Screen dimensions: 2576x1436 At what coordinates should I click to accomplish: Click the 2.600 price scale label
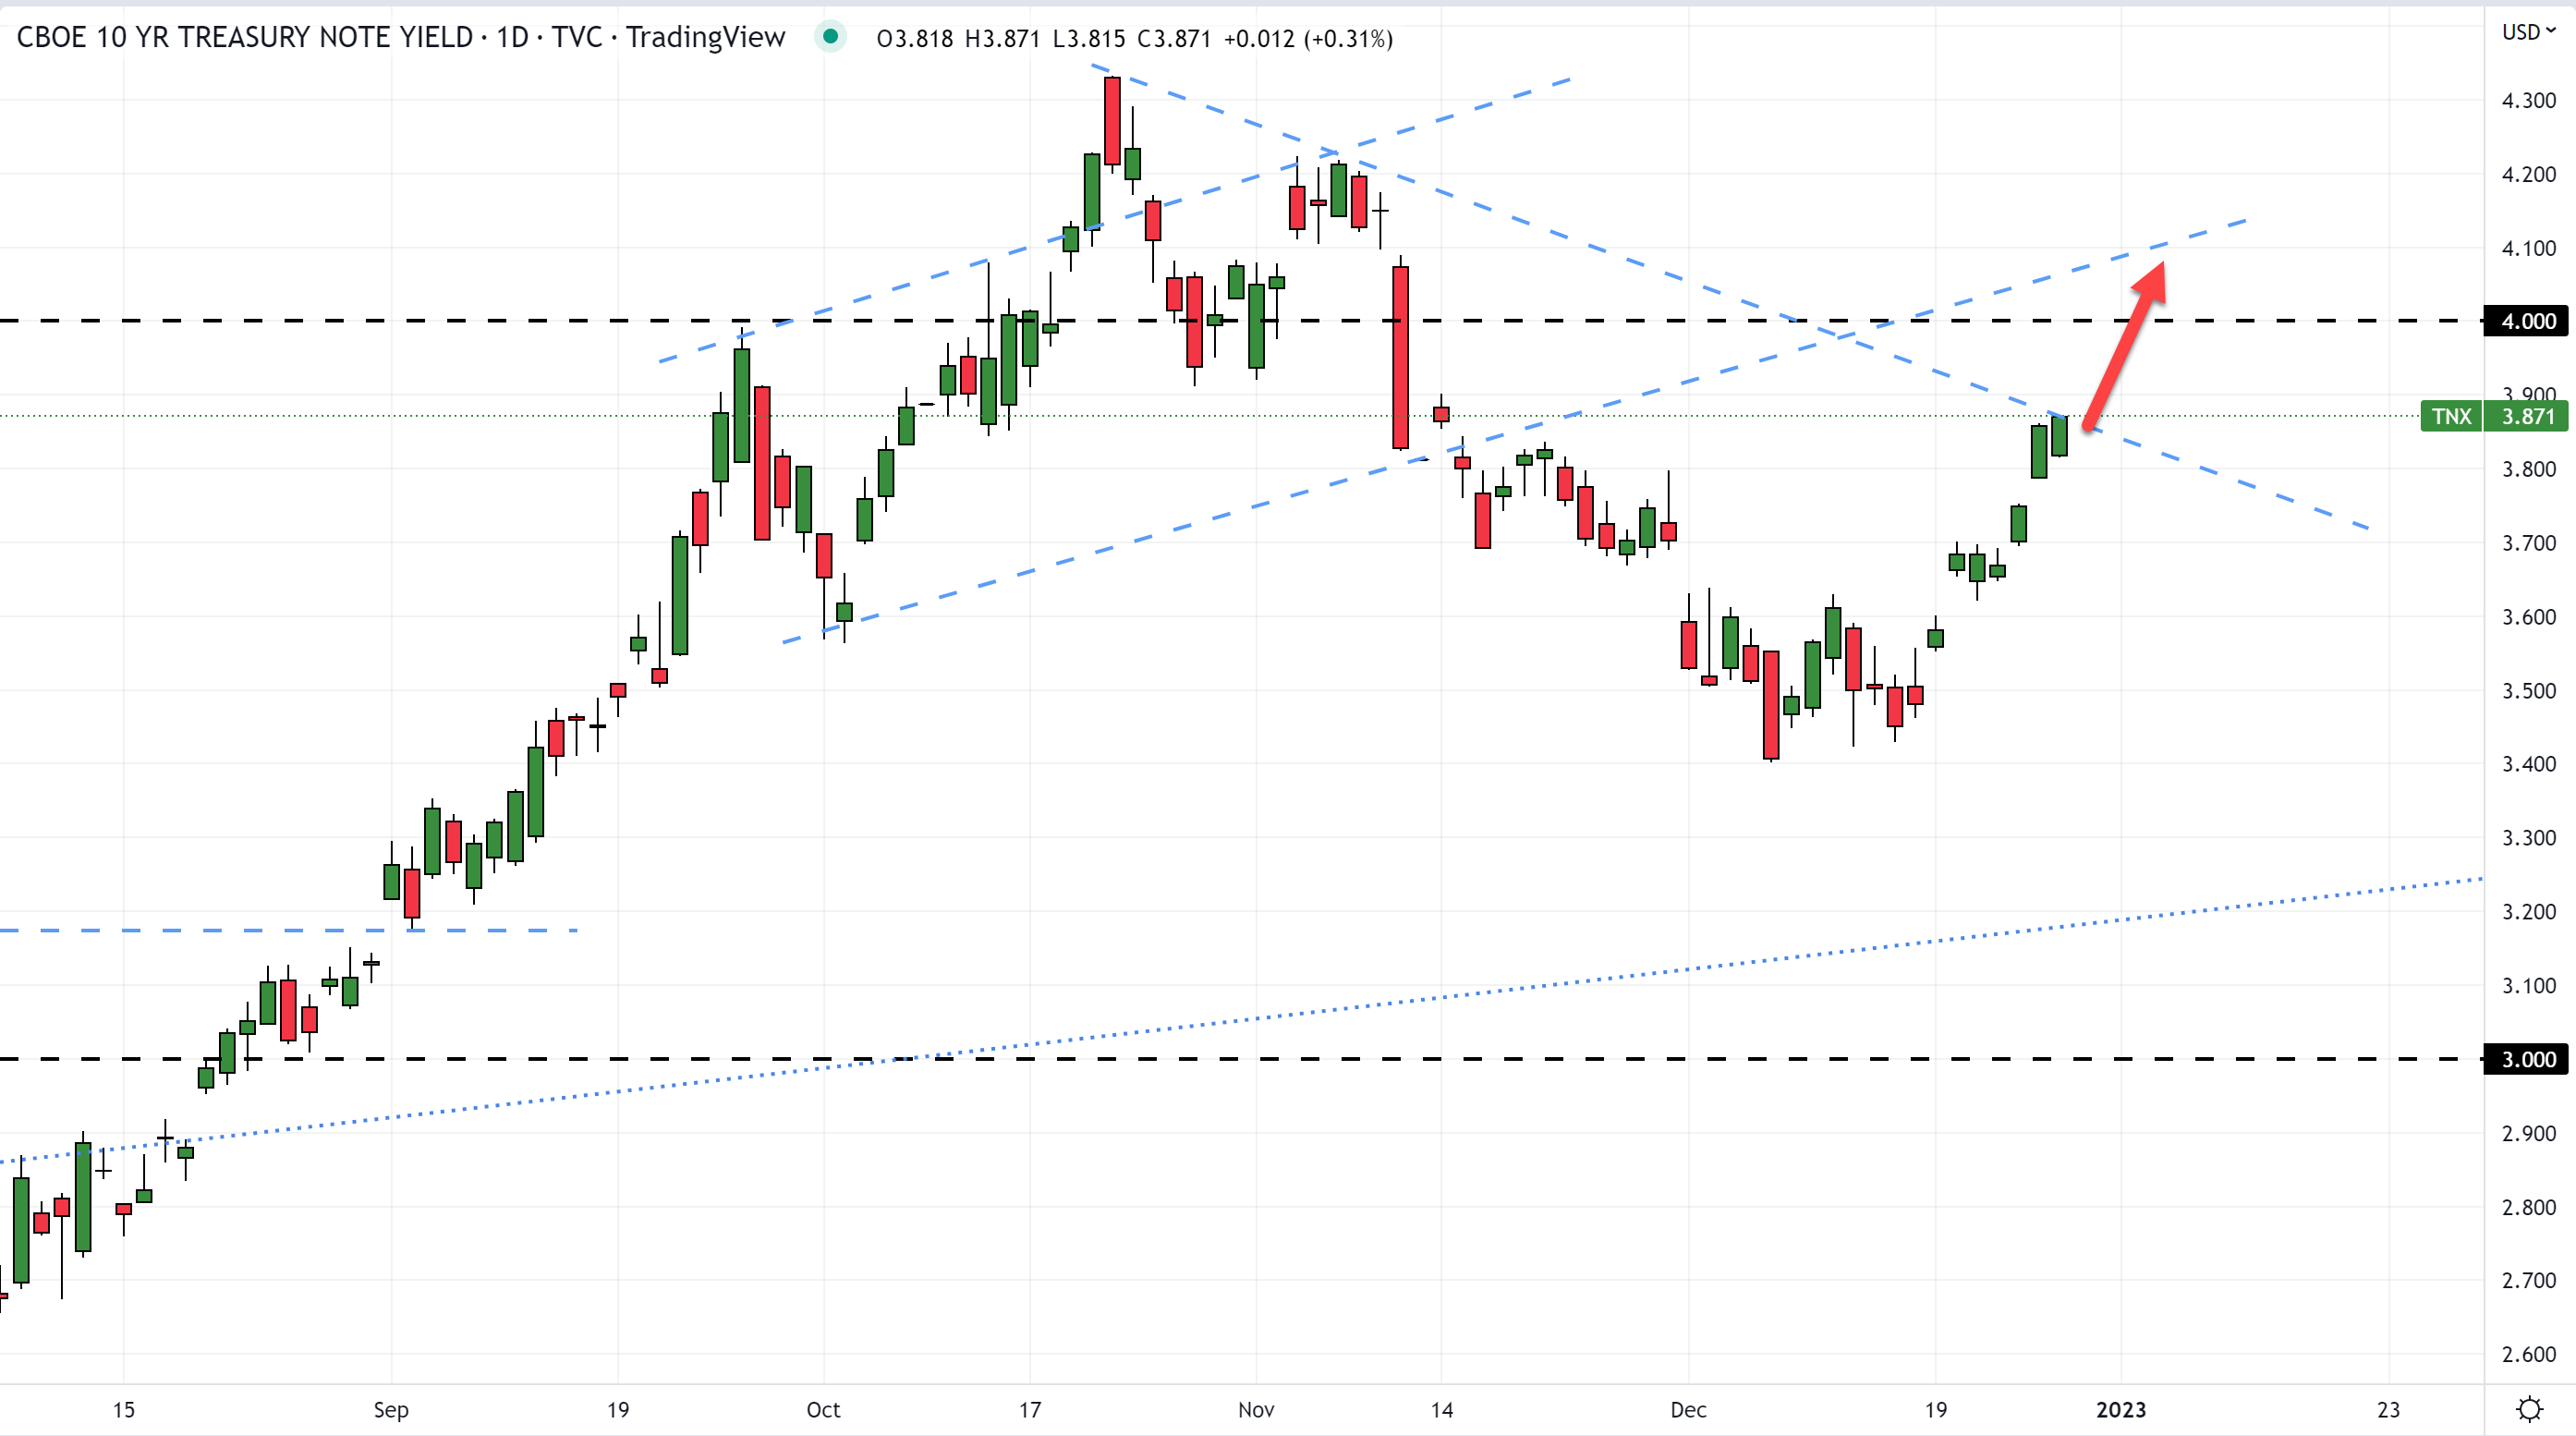coord(2527,1355)
